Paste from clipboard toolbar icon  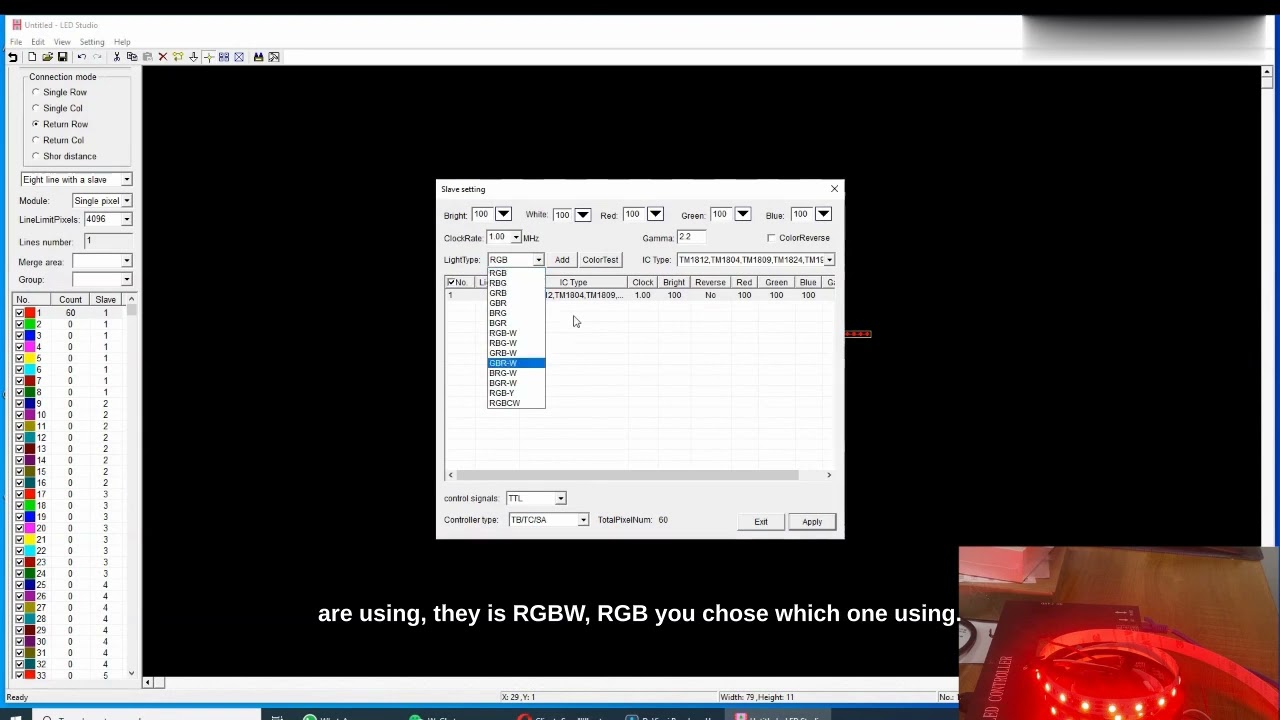click(147, 57)
